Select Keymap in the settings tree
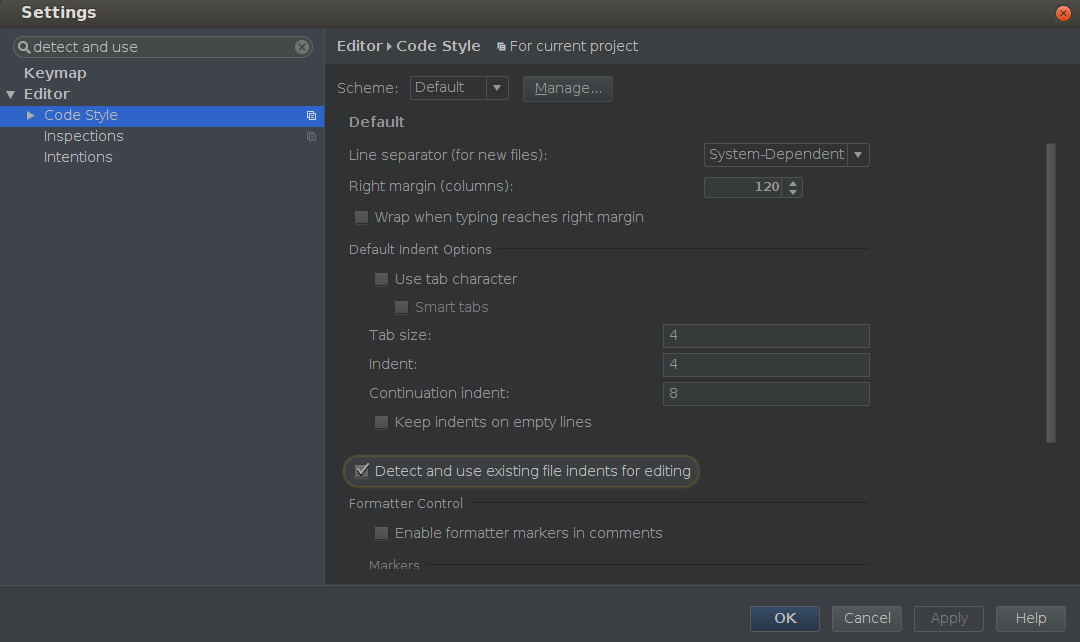The width and height of the screenshot is (1080, 642). 55,73
